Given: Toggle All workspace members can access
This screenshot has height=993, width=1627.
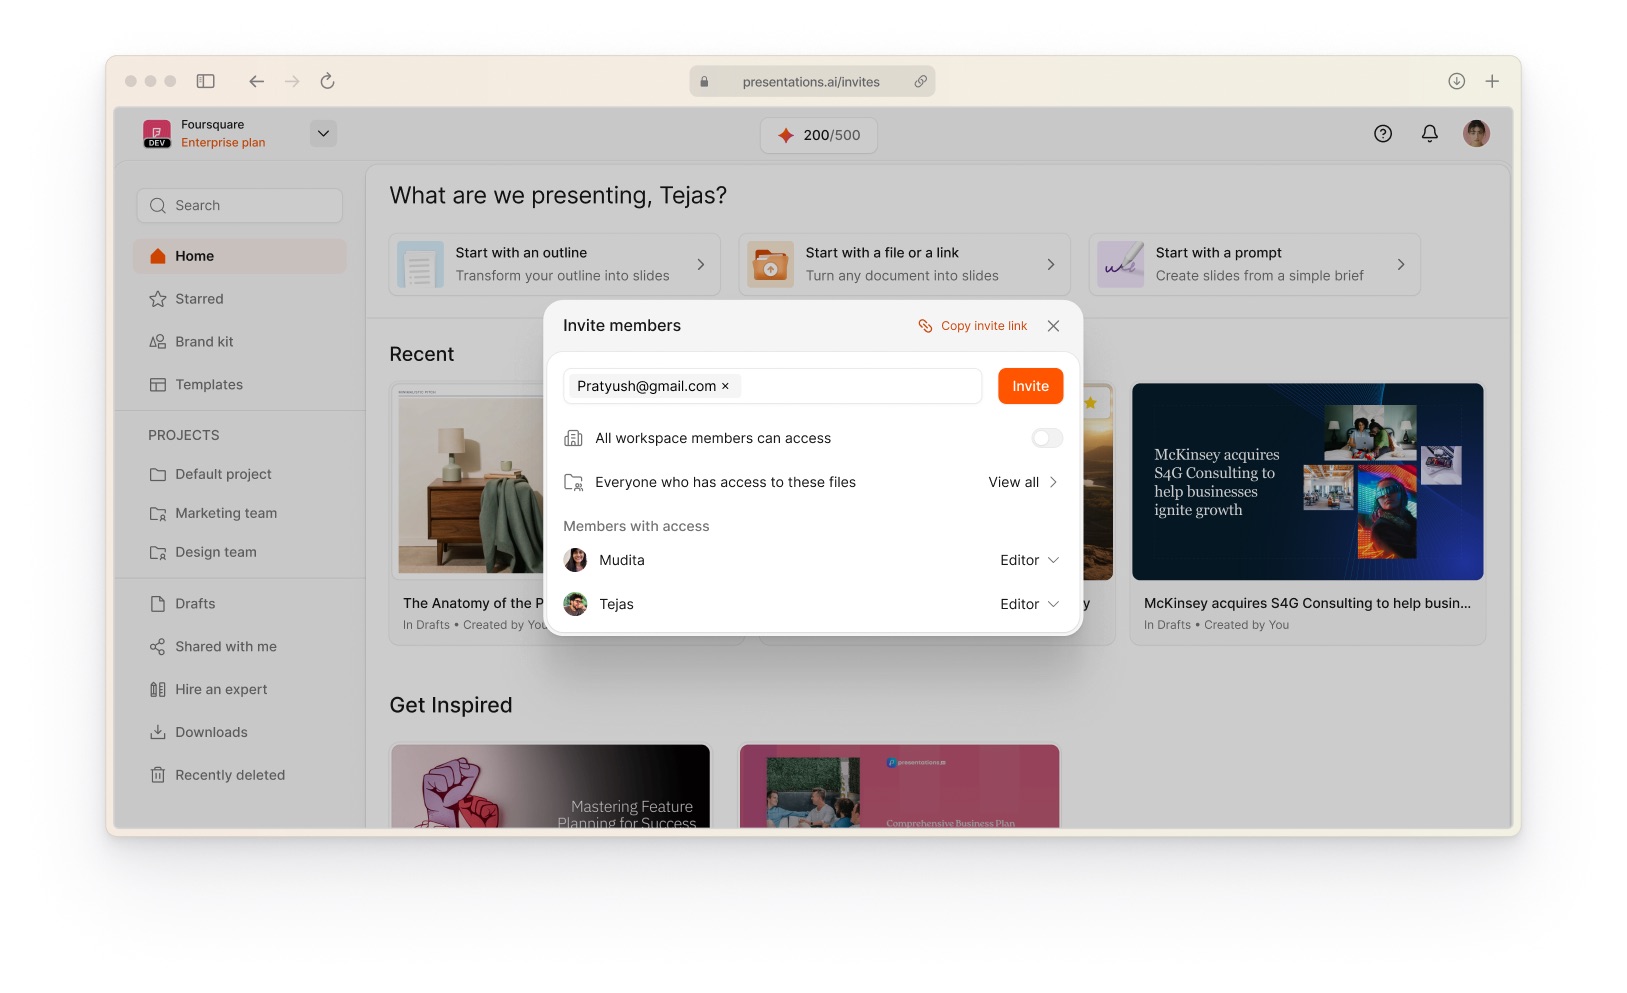Looking at the screenshot, I should coord(1047,438).
